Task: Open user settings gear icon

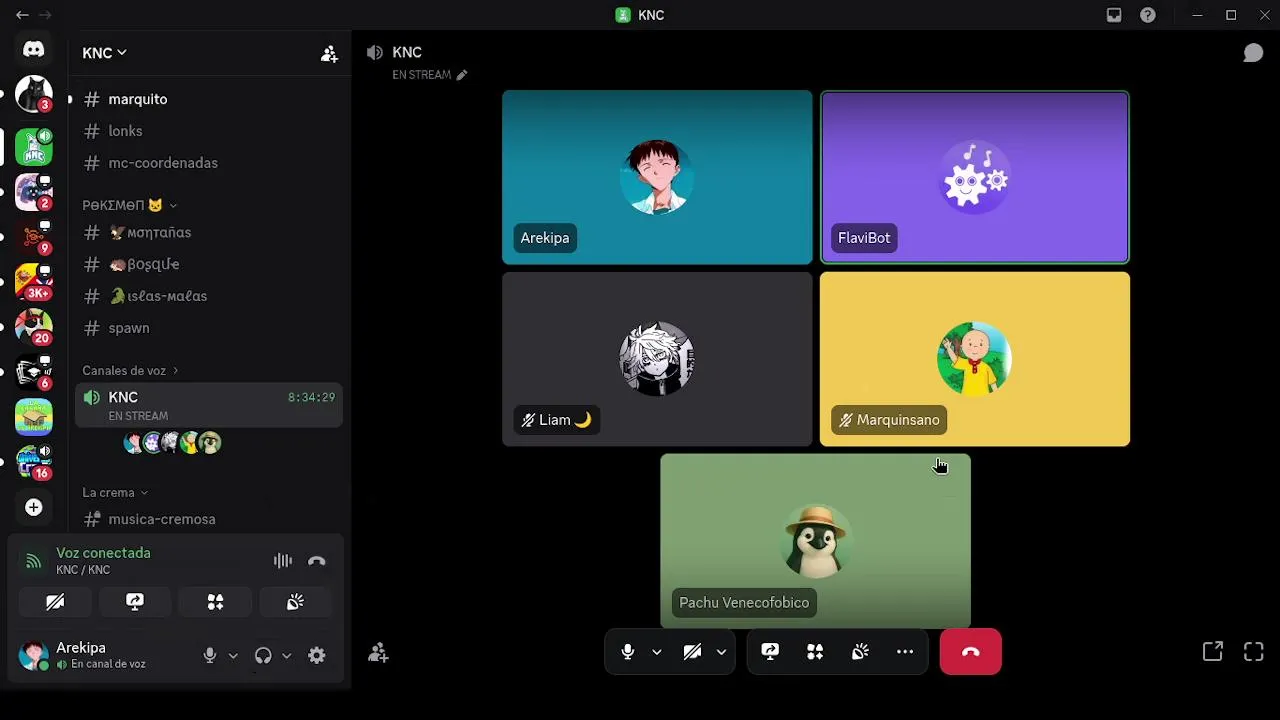Action: click(x=317, y=656)
